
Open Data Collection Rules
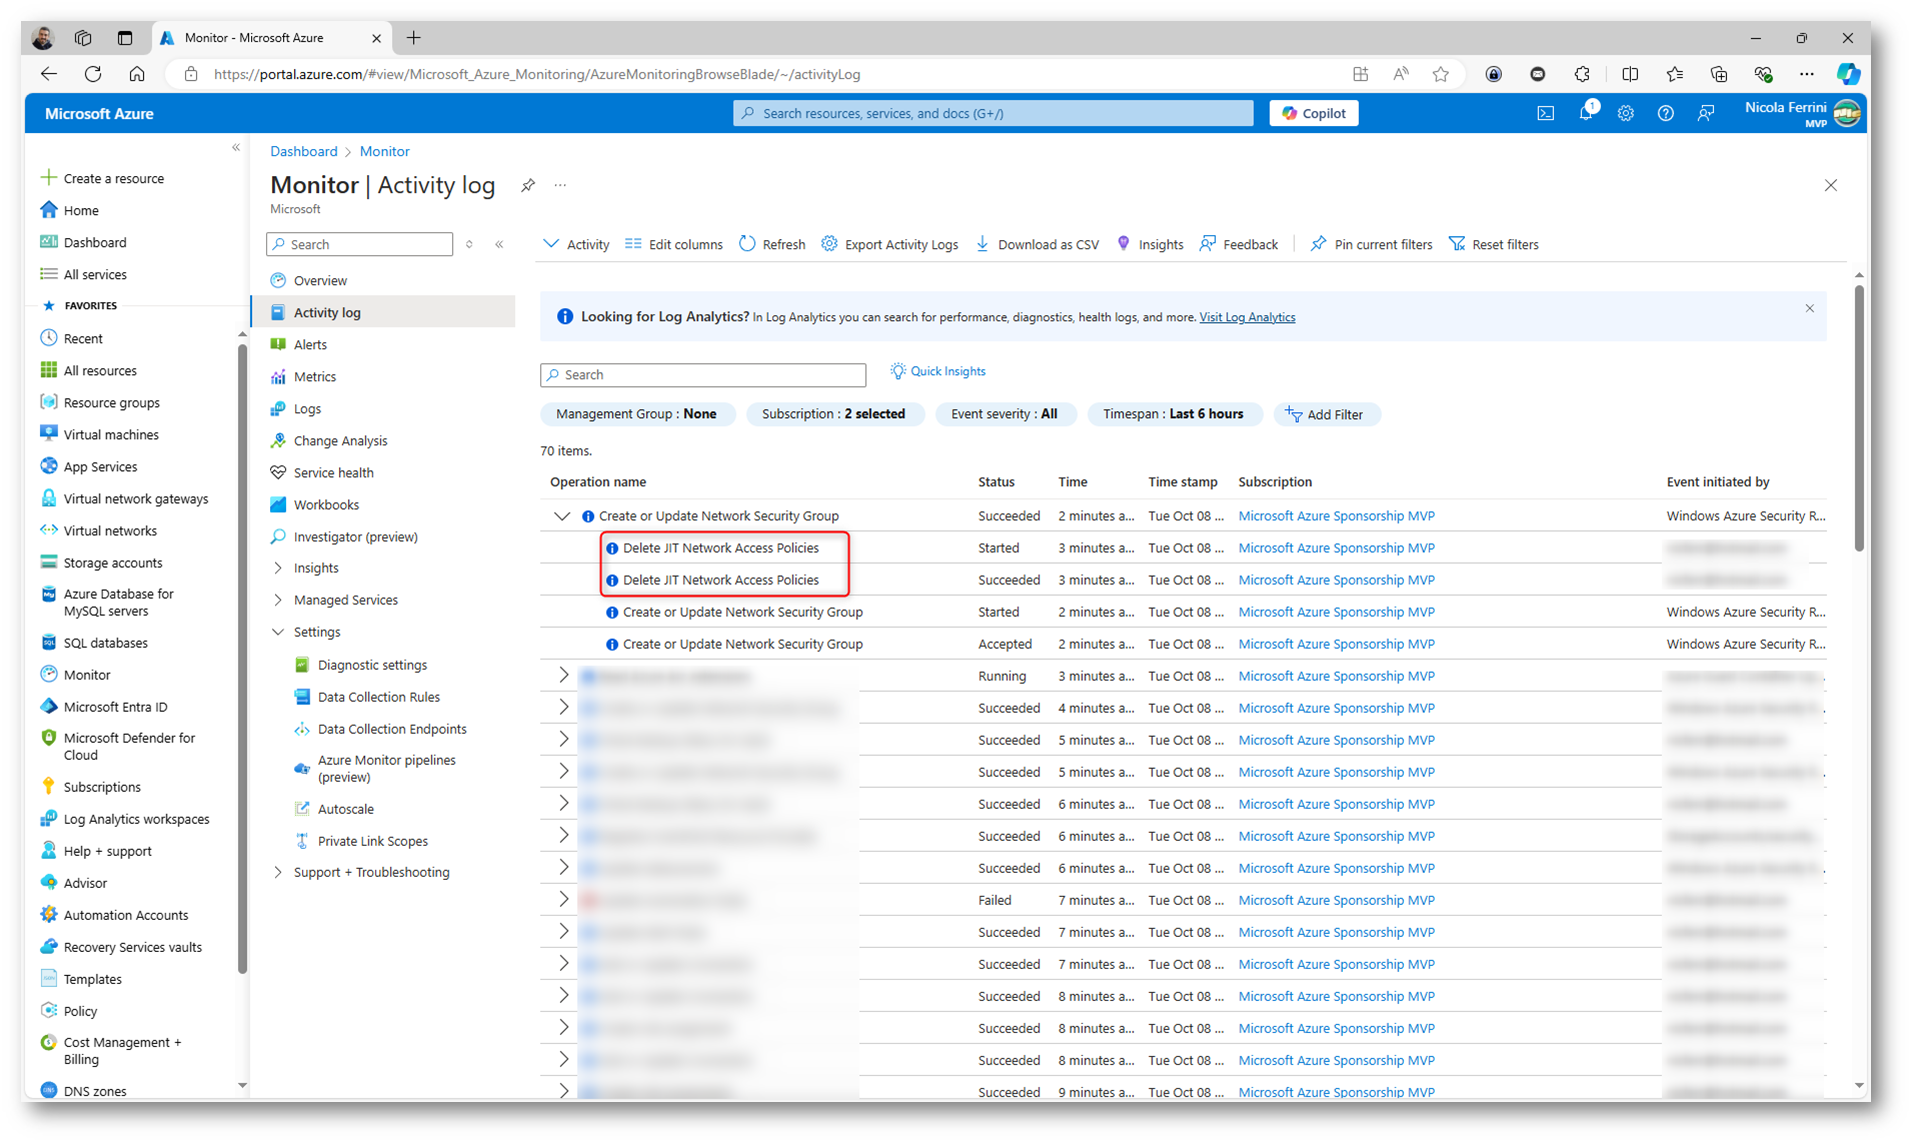tap(378, 697)
